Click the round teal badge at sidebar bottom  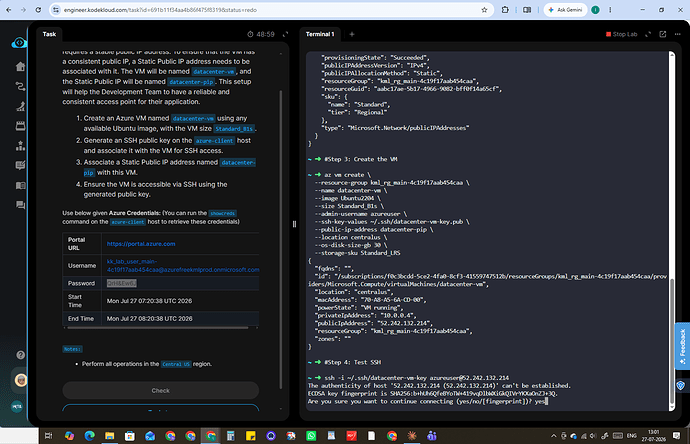17,407
